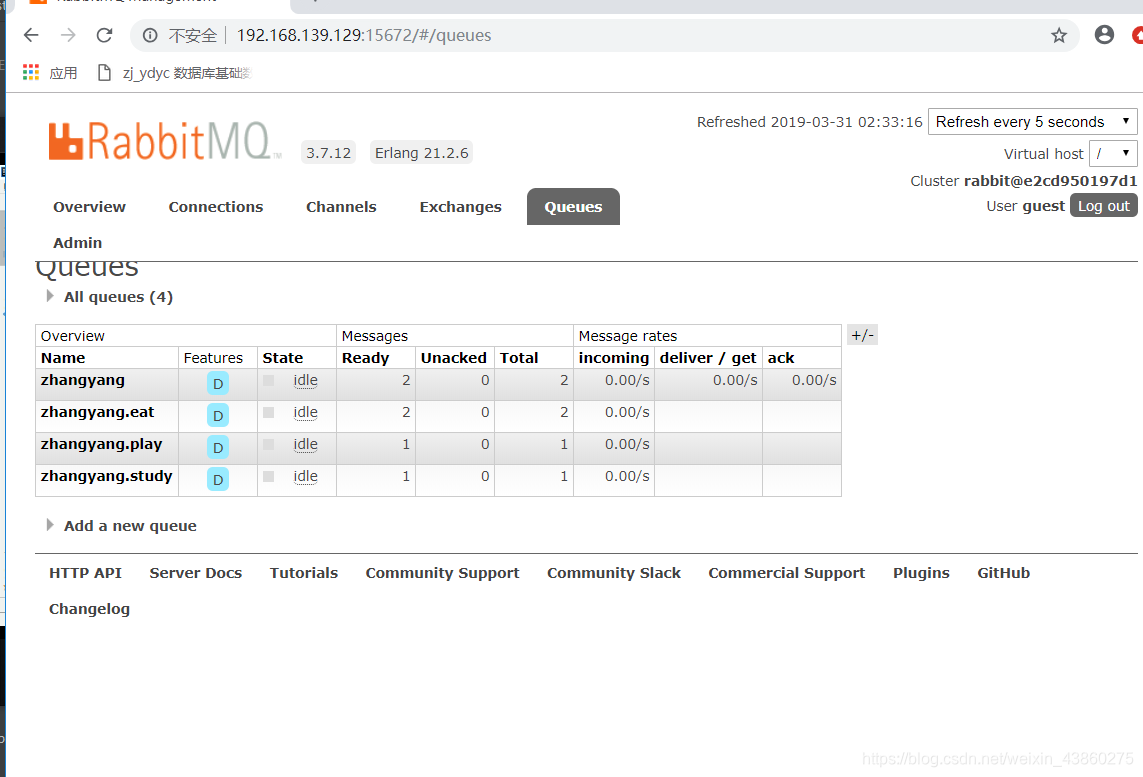The height and width of the screenshot is (777, 1143).
Task: Open the HTTP API footer link
Action: point(85,573)
